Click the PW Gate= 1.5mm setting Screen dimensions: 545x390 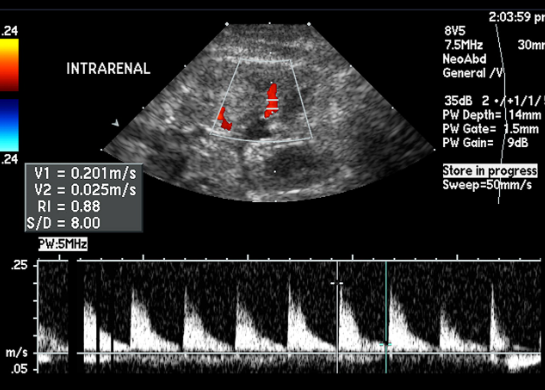click(491, 129)
